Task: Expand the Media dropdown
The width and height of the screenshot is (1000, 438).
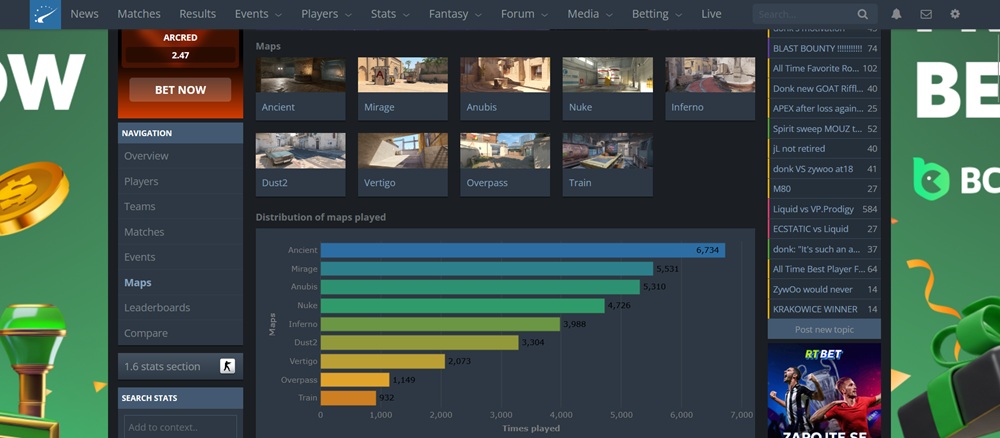Action: [x=591, y=14]
